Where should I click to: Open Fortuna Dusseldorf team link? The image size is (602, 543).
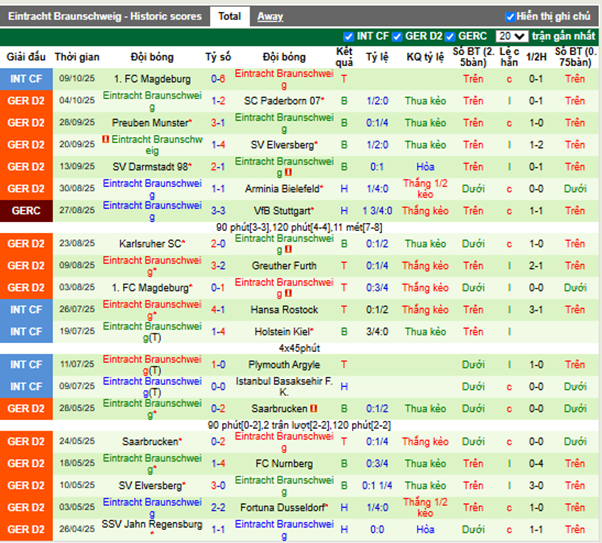(282, 508)
